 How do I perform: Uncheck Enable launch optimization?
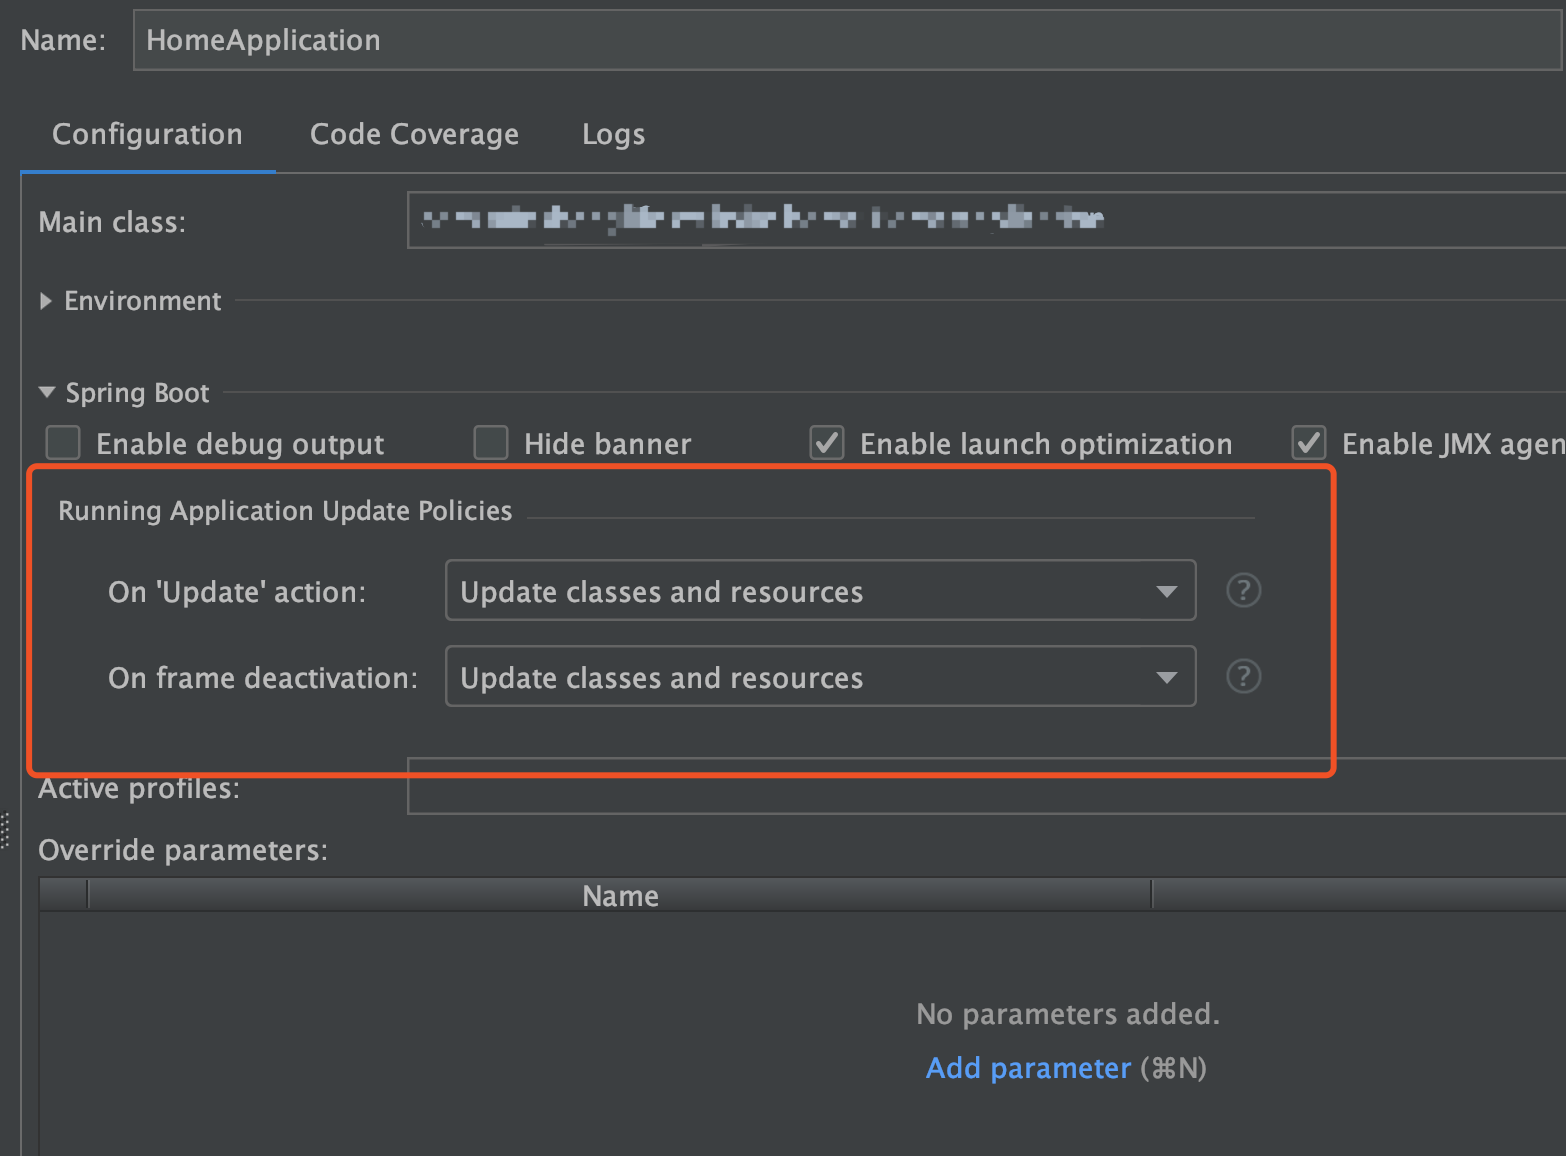pos(827,442)
